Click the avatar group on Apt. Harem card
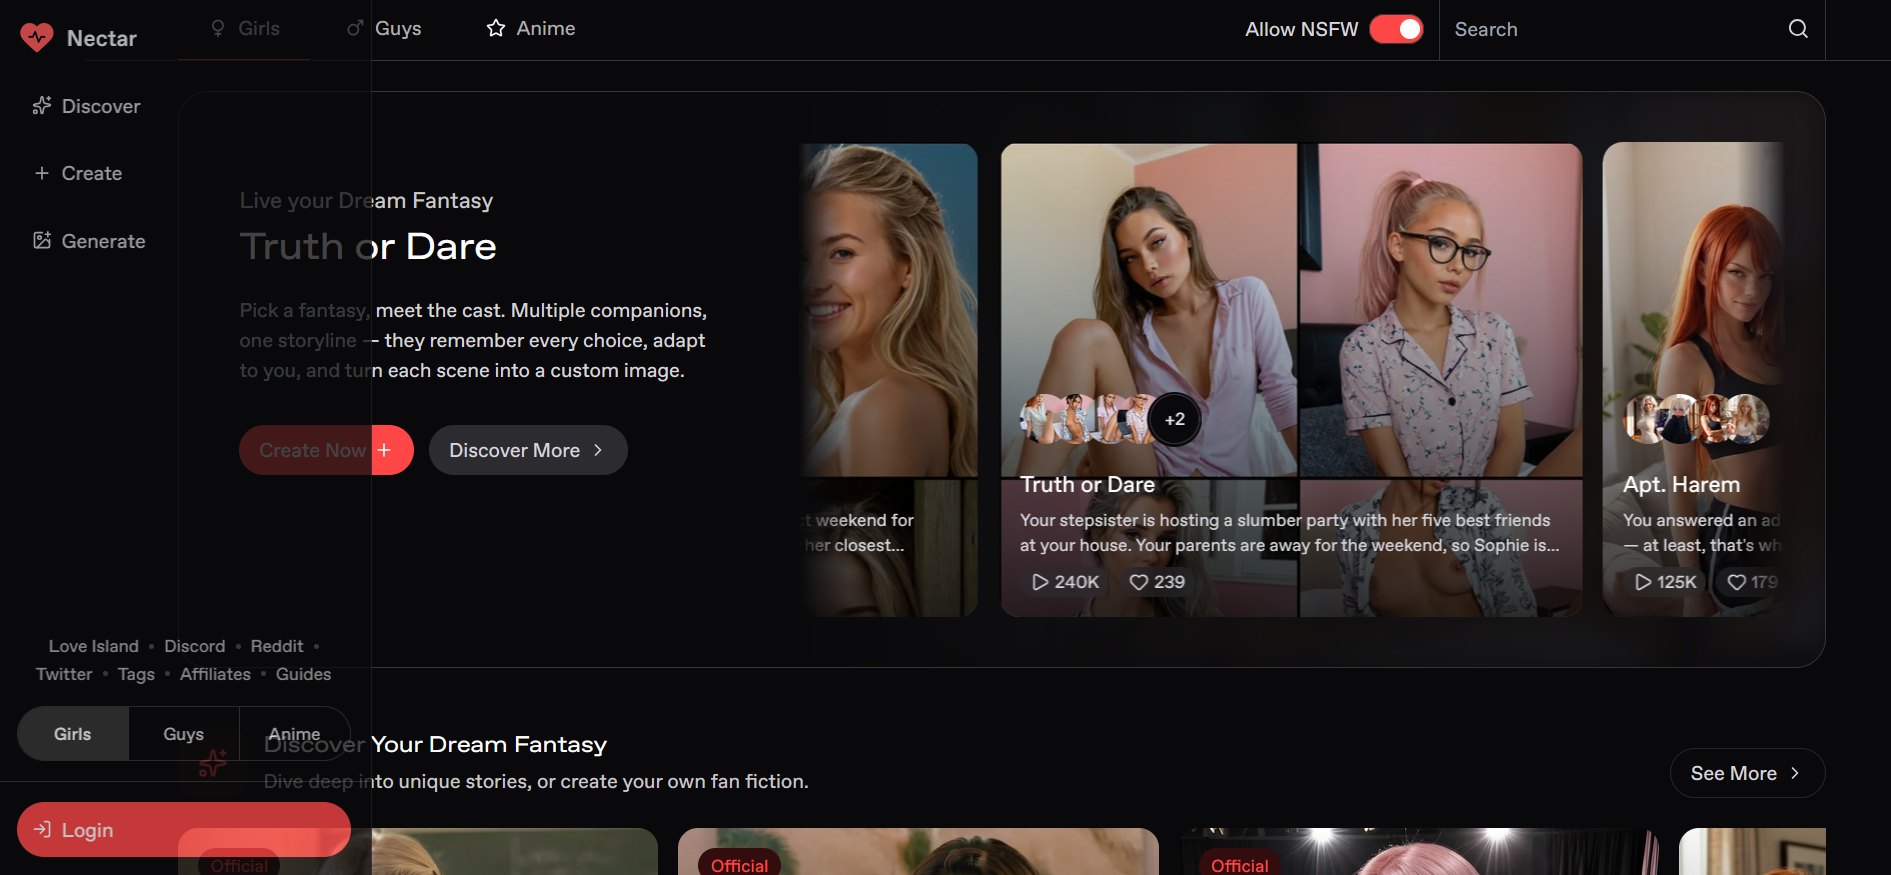This screenshot has height=875, width=1891. pos(1696,419)
